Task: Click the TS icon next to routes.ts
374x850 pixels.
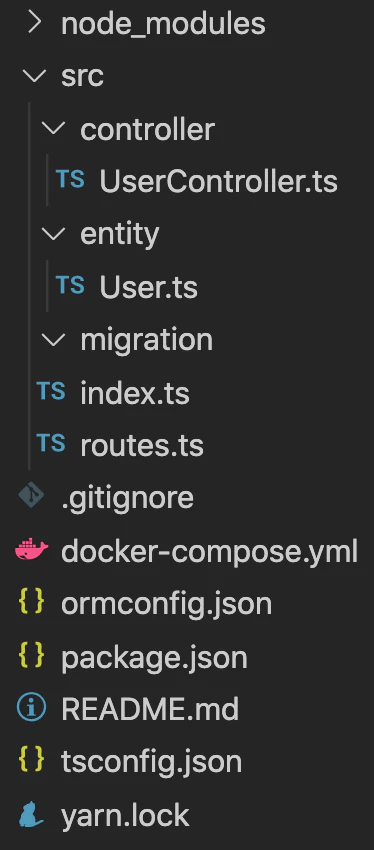Action: coord(51,443)
